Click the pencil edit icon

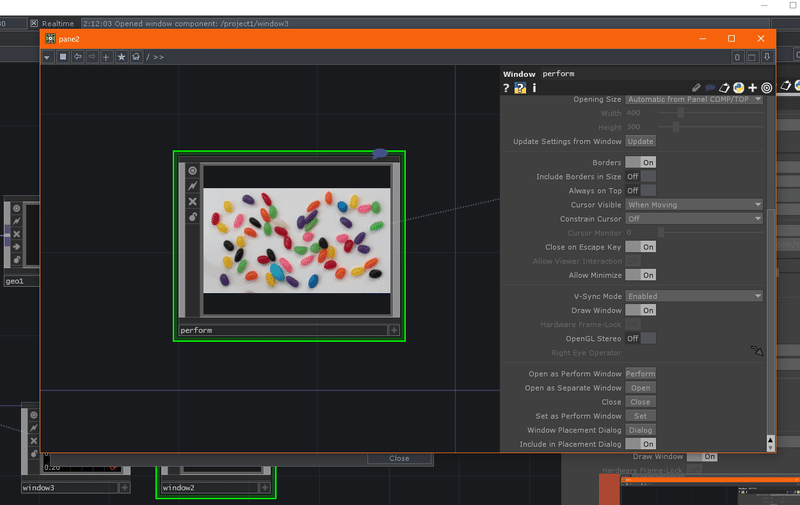[x=696, y=88]
